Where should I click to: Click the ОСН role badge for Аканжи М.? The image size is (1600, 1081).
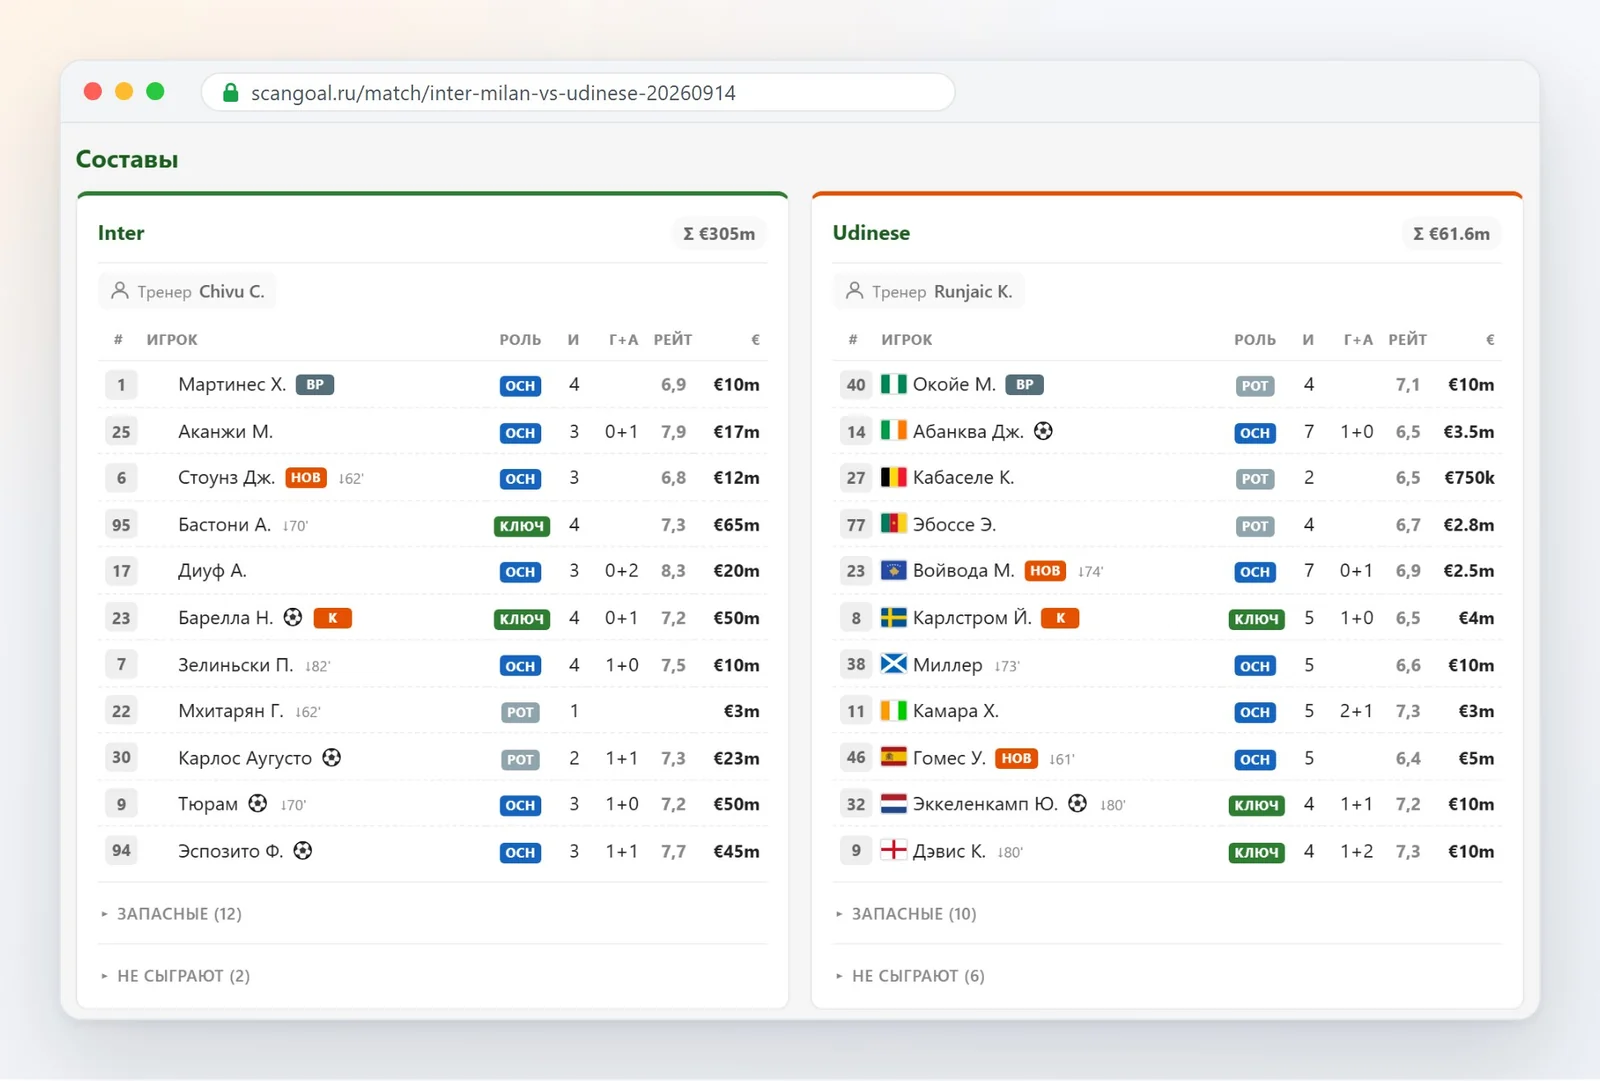(x=520, y=432)
